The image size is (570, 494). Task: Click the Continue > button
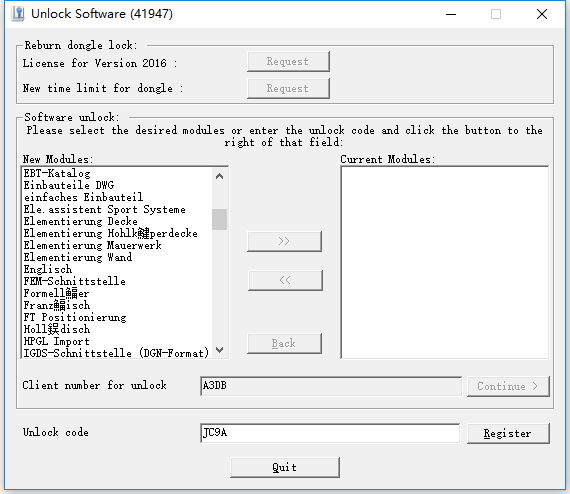point(508,386)
